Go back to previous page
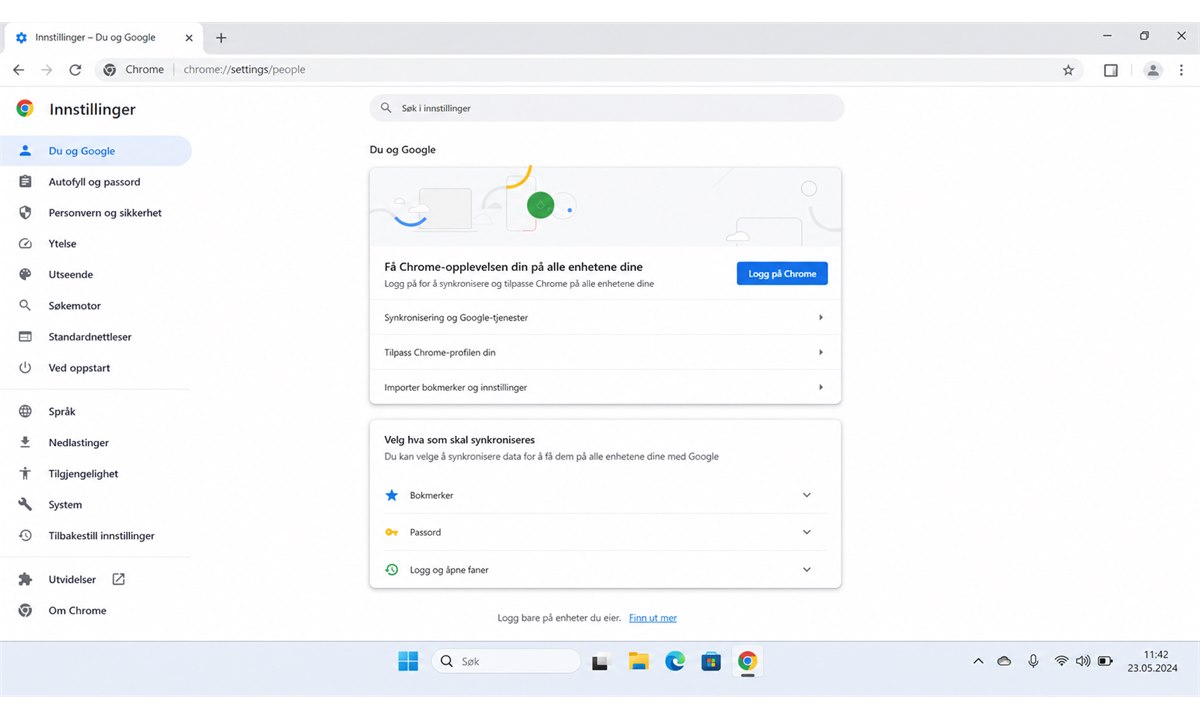 19,70
